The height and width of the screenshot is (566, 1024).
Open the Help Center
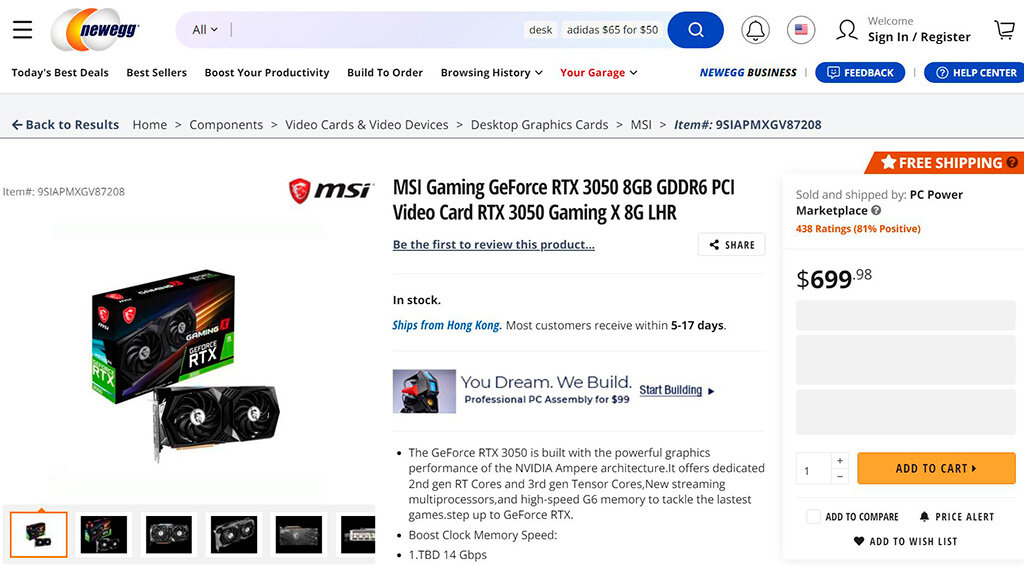(x=974, y=72)
